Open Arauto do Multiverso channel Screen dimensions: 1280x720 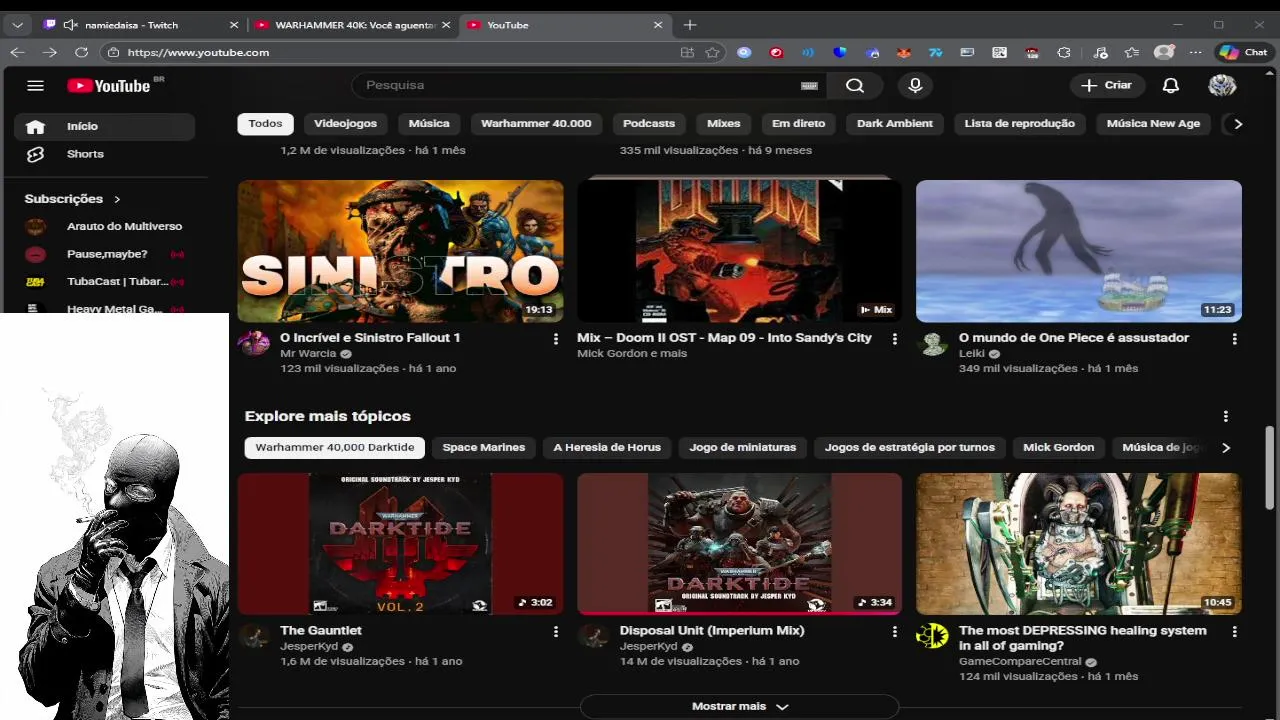click(x=104, y=226)
